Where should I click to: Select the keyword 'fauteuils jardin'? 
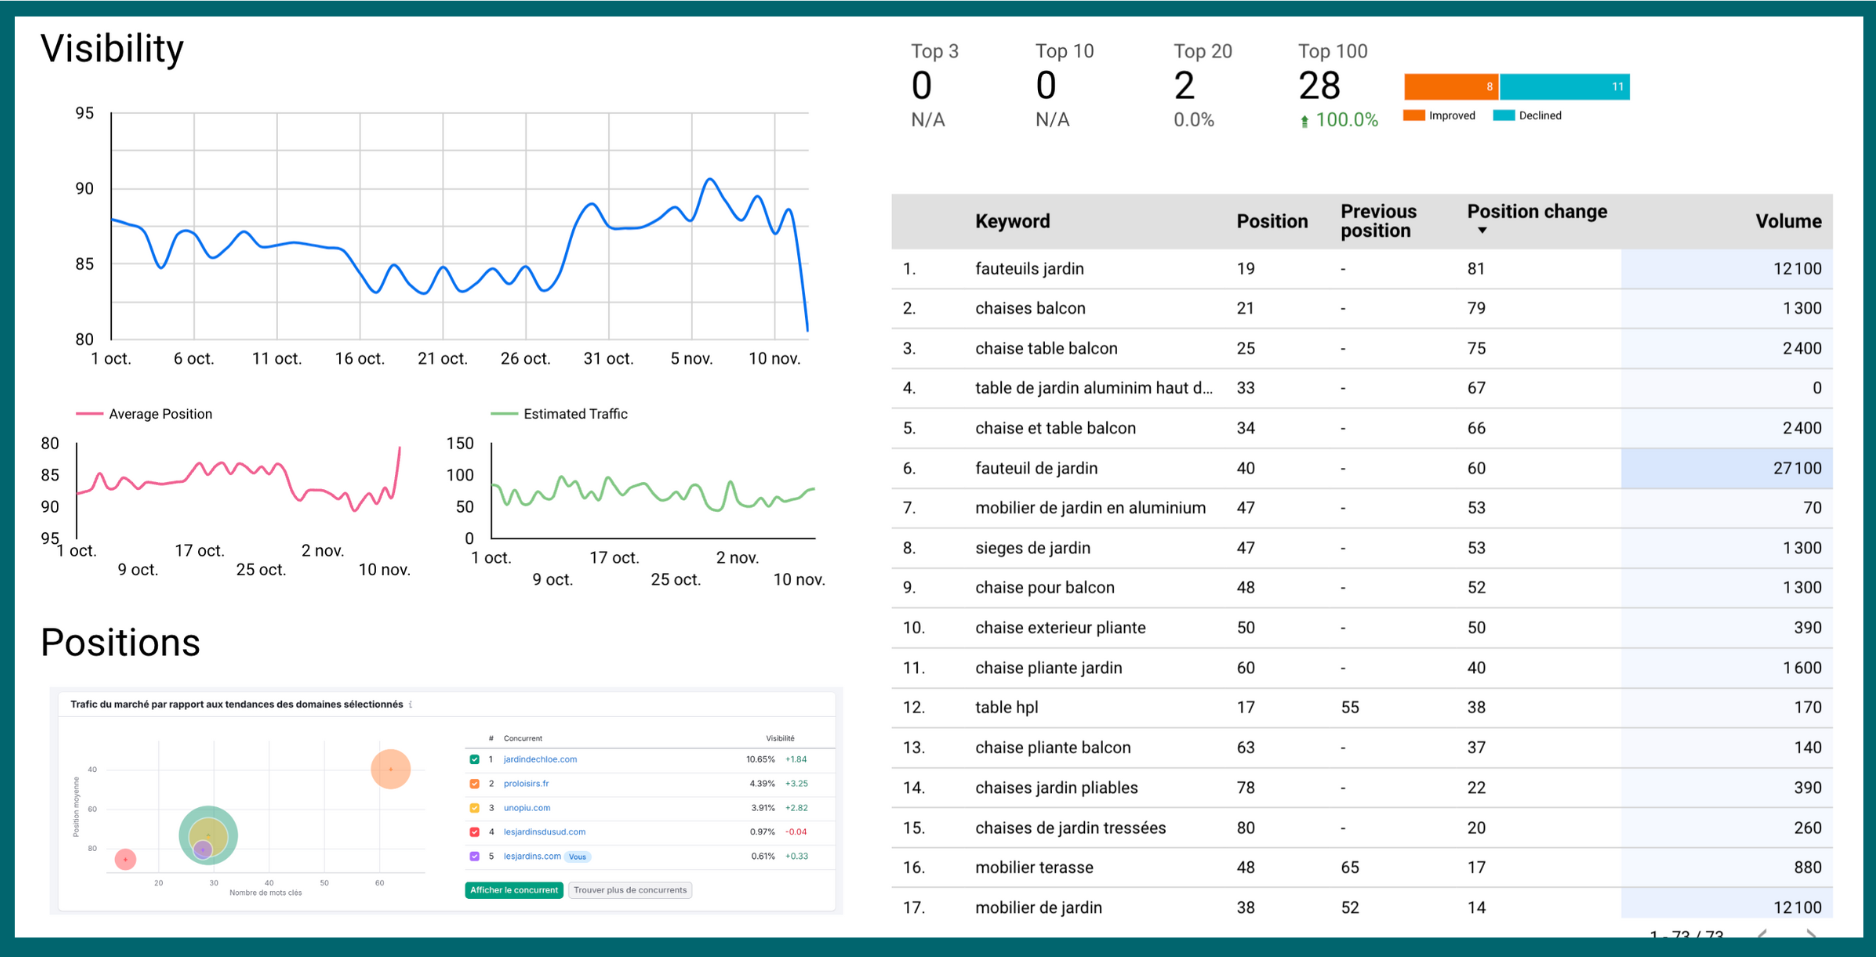click(1029, 269)
